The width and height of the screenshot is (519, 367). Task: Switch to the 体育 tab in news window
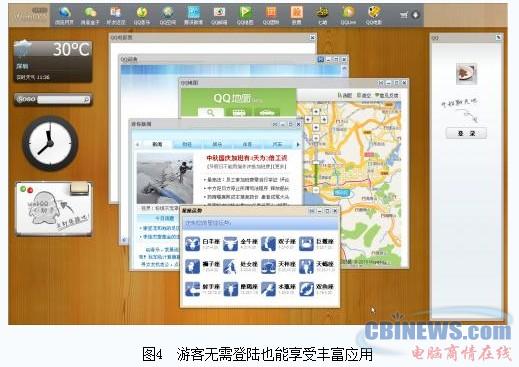247,144
